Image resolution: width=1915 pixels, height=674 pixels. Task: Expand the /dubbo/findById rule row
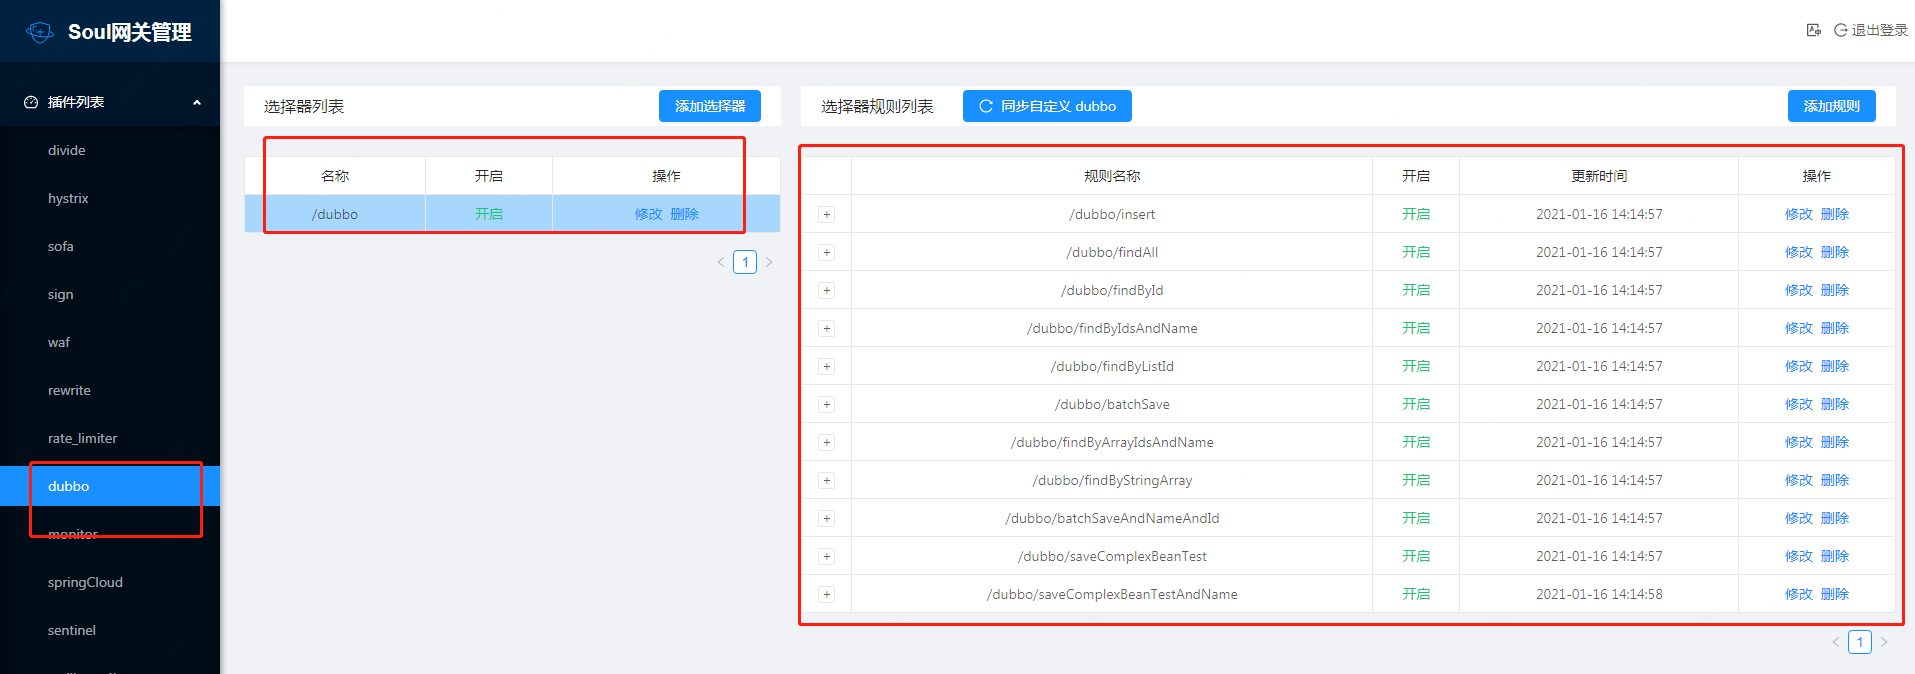click(x=827, y=290)
